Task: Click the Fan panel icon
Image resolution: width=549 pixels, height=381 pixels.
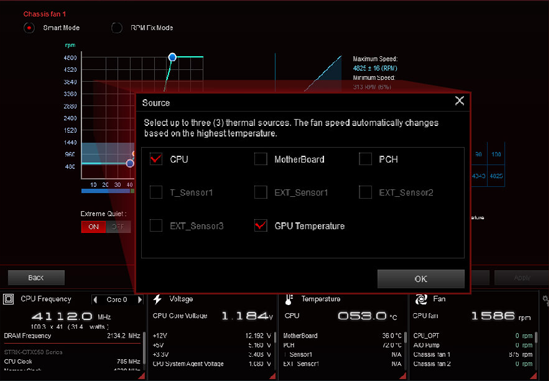Action: (x=421, y=299)
